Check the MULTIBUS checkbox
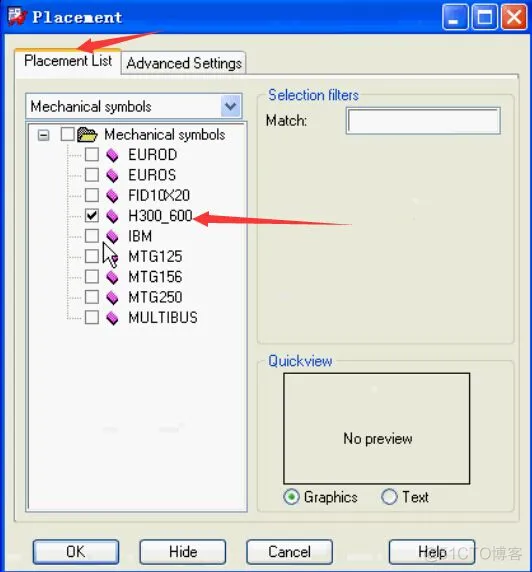The width and height of the screenshot is (532, 572). [92, 317]
